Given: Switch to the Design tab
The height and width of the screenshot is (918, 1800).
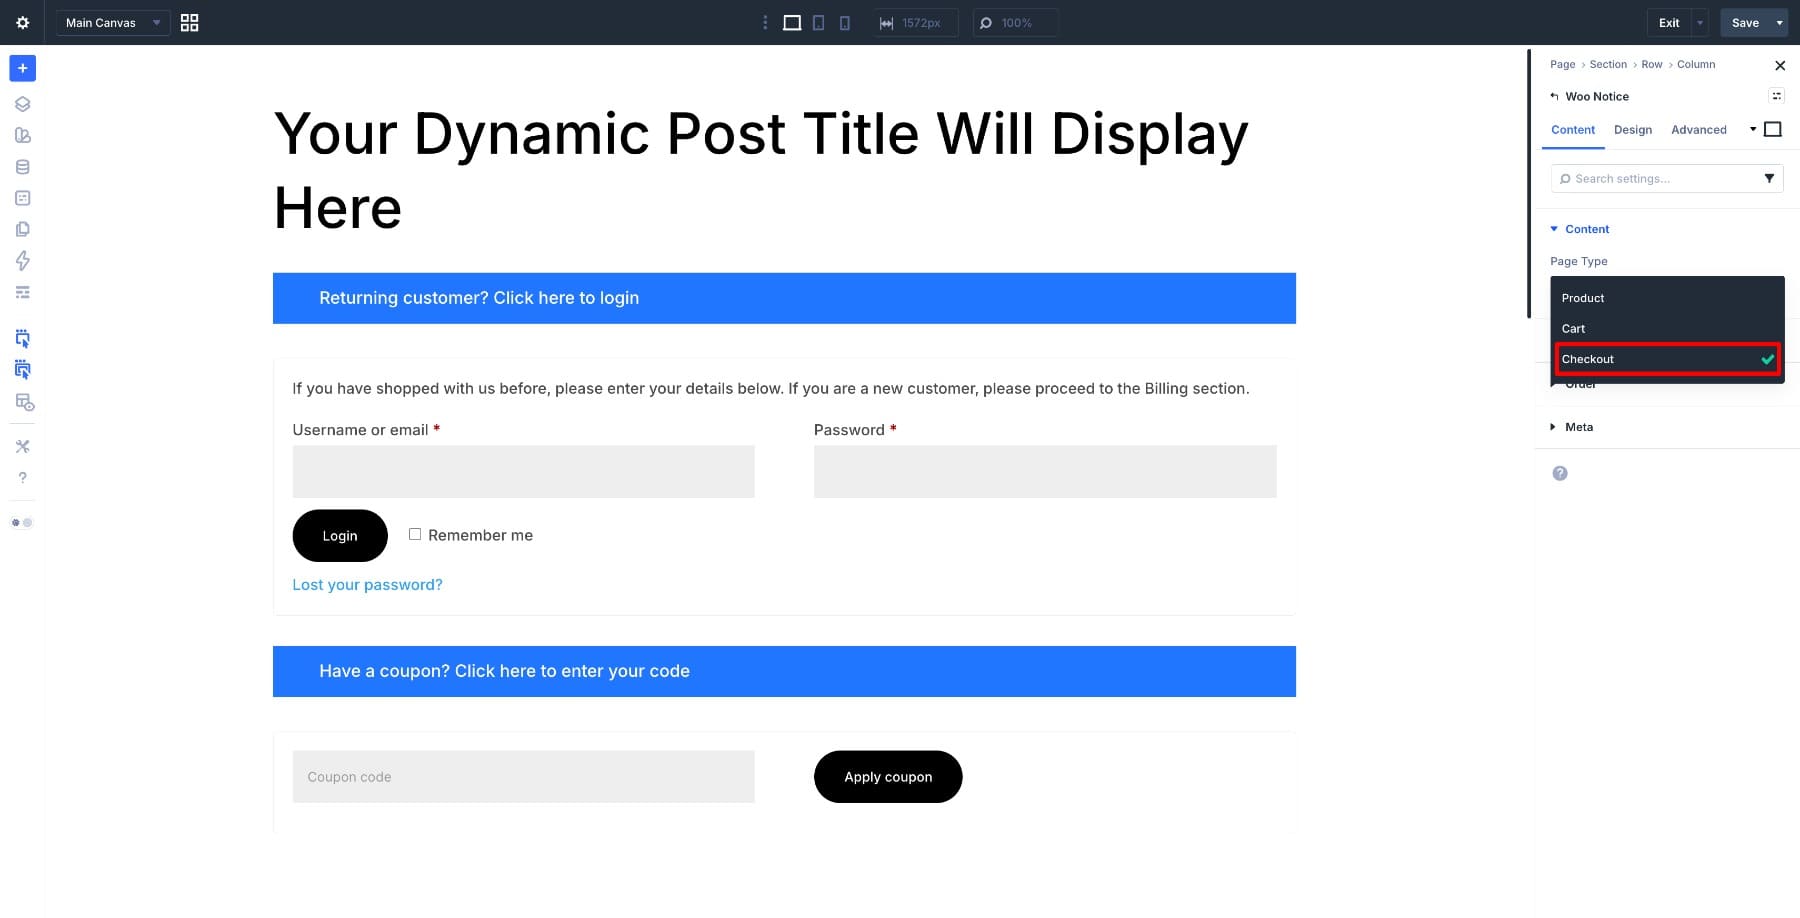Looking at the screenshot, I should click(1632, 130).
